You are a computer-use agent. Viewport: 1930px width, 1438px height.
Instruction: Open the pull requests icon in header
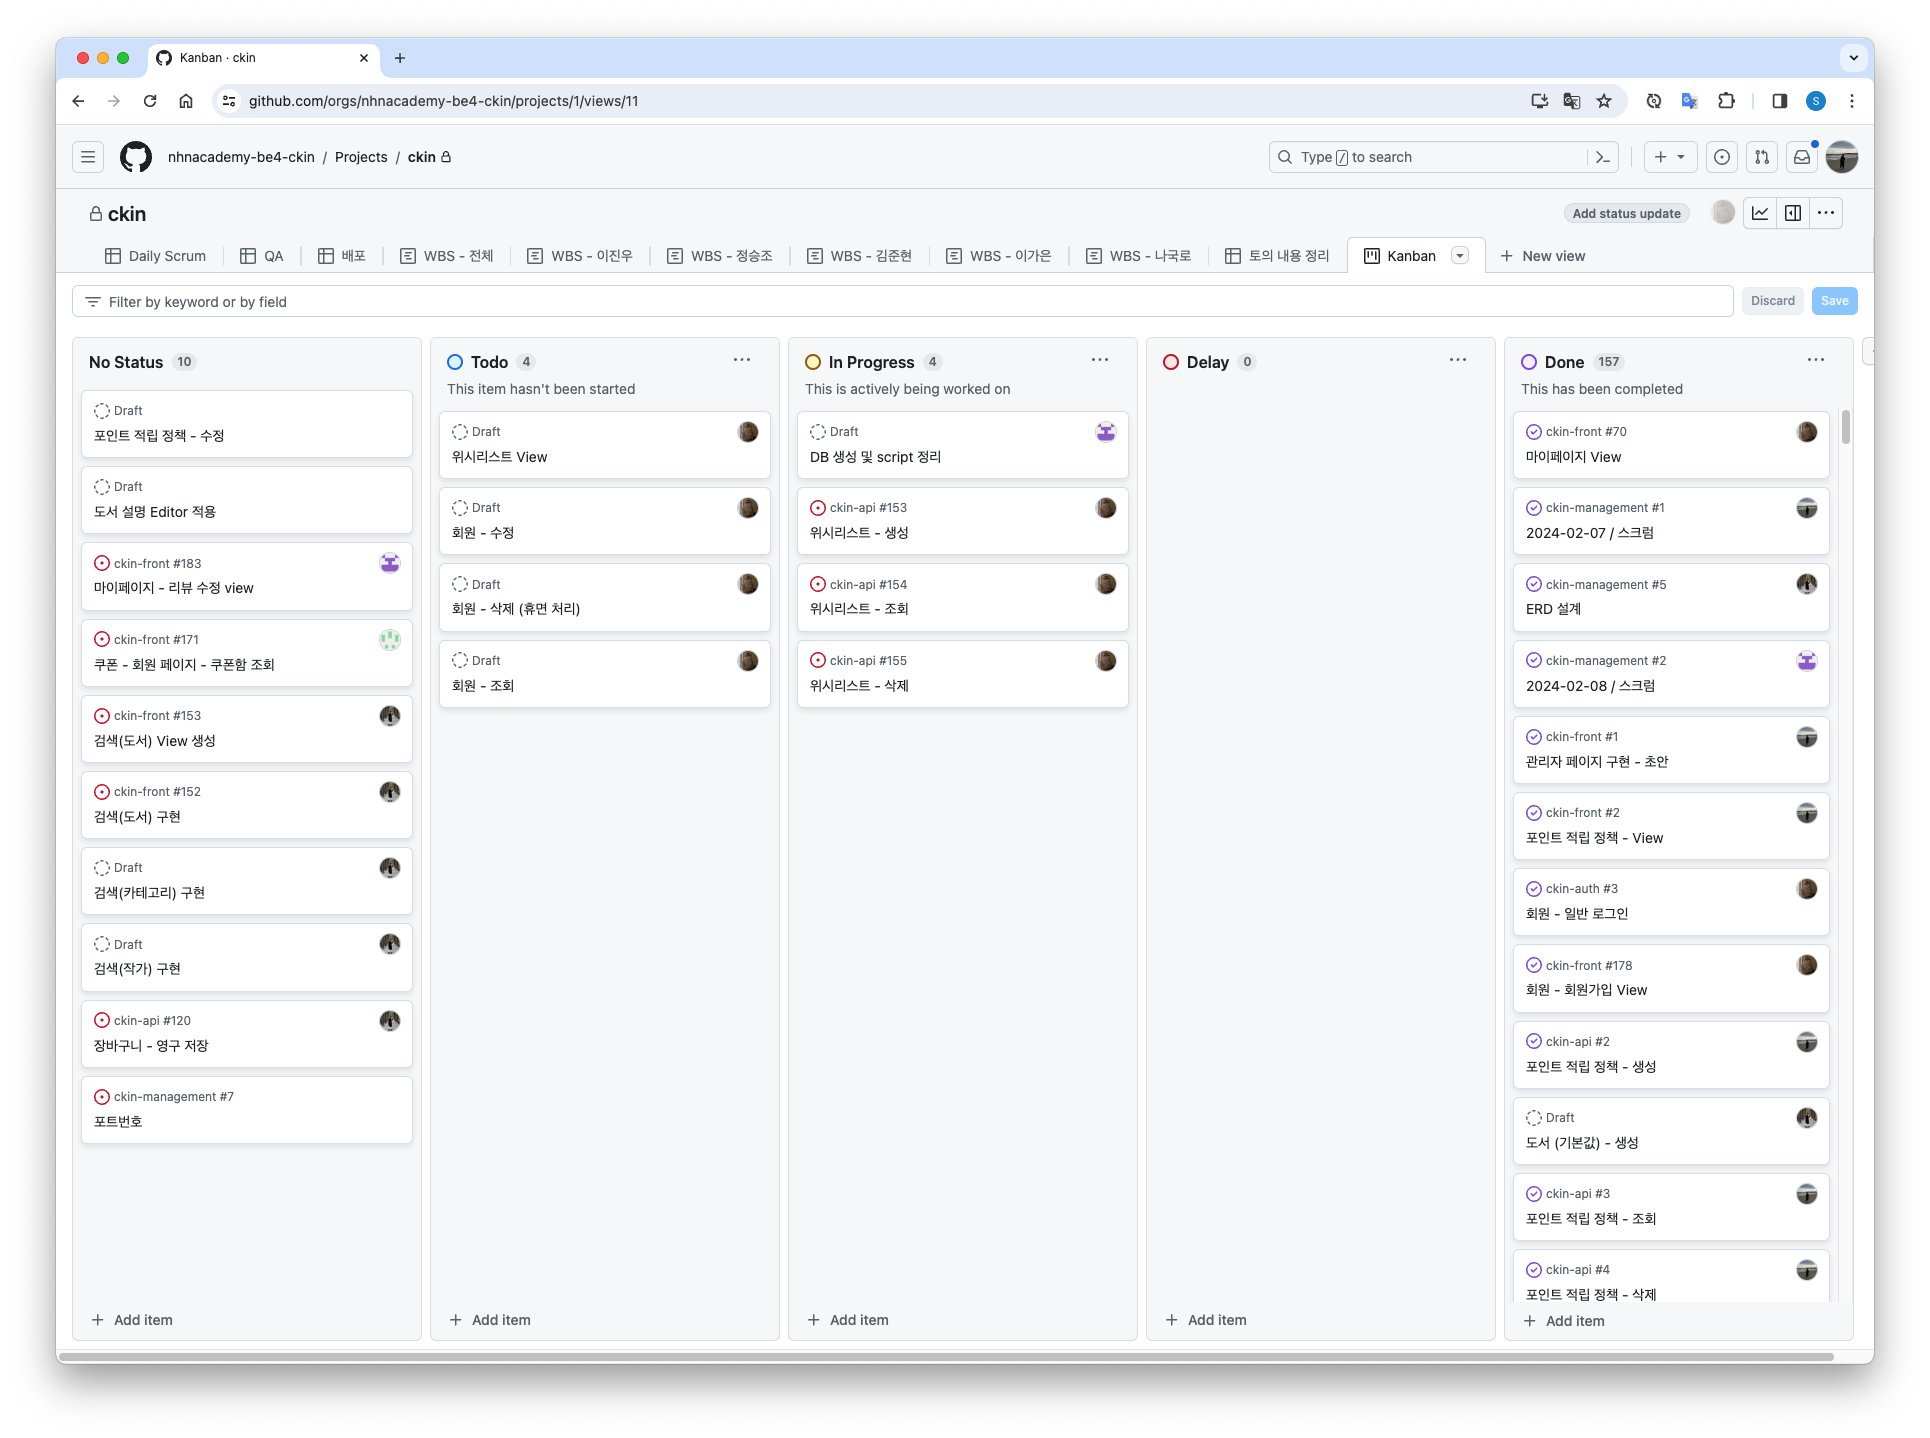tap(1762, 157)
